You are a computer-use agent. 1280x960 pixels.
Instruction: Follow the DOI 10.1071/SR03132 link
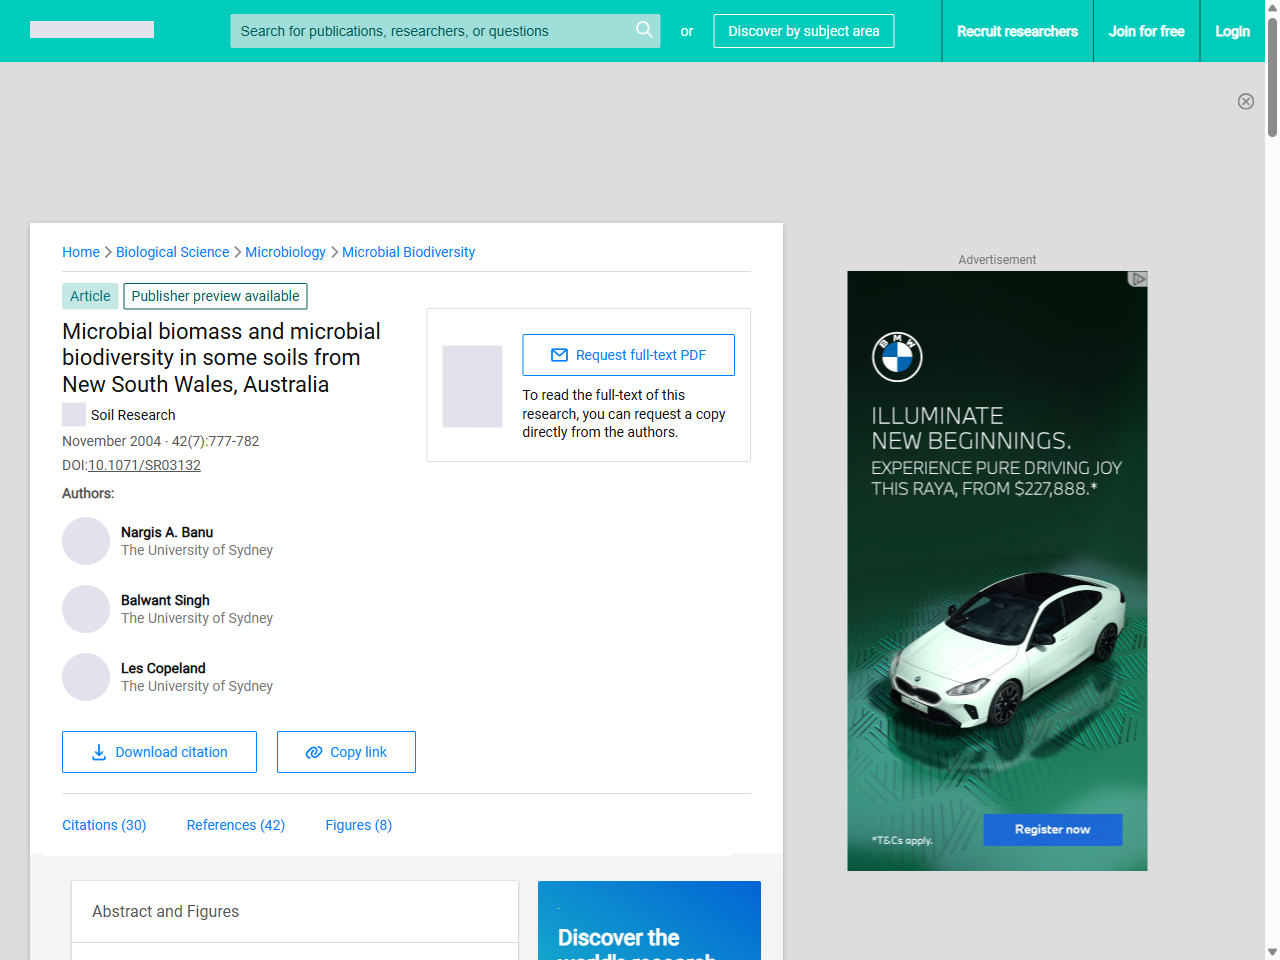[144, 465]
